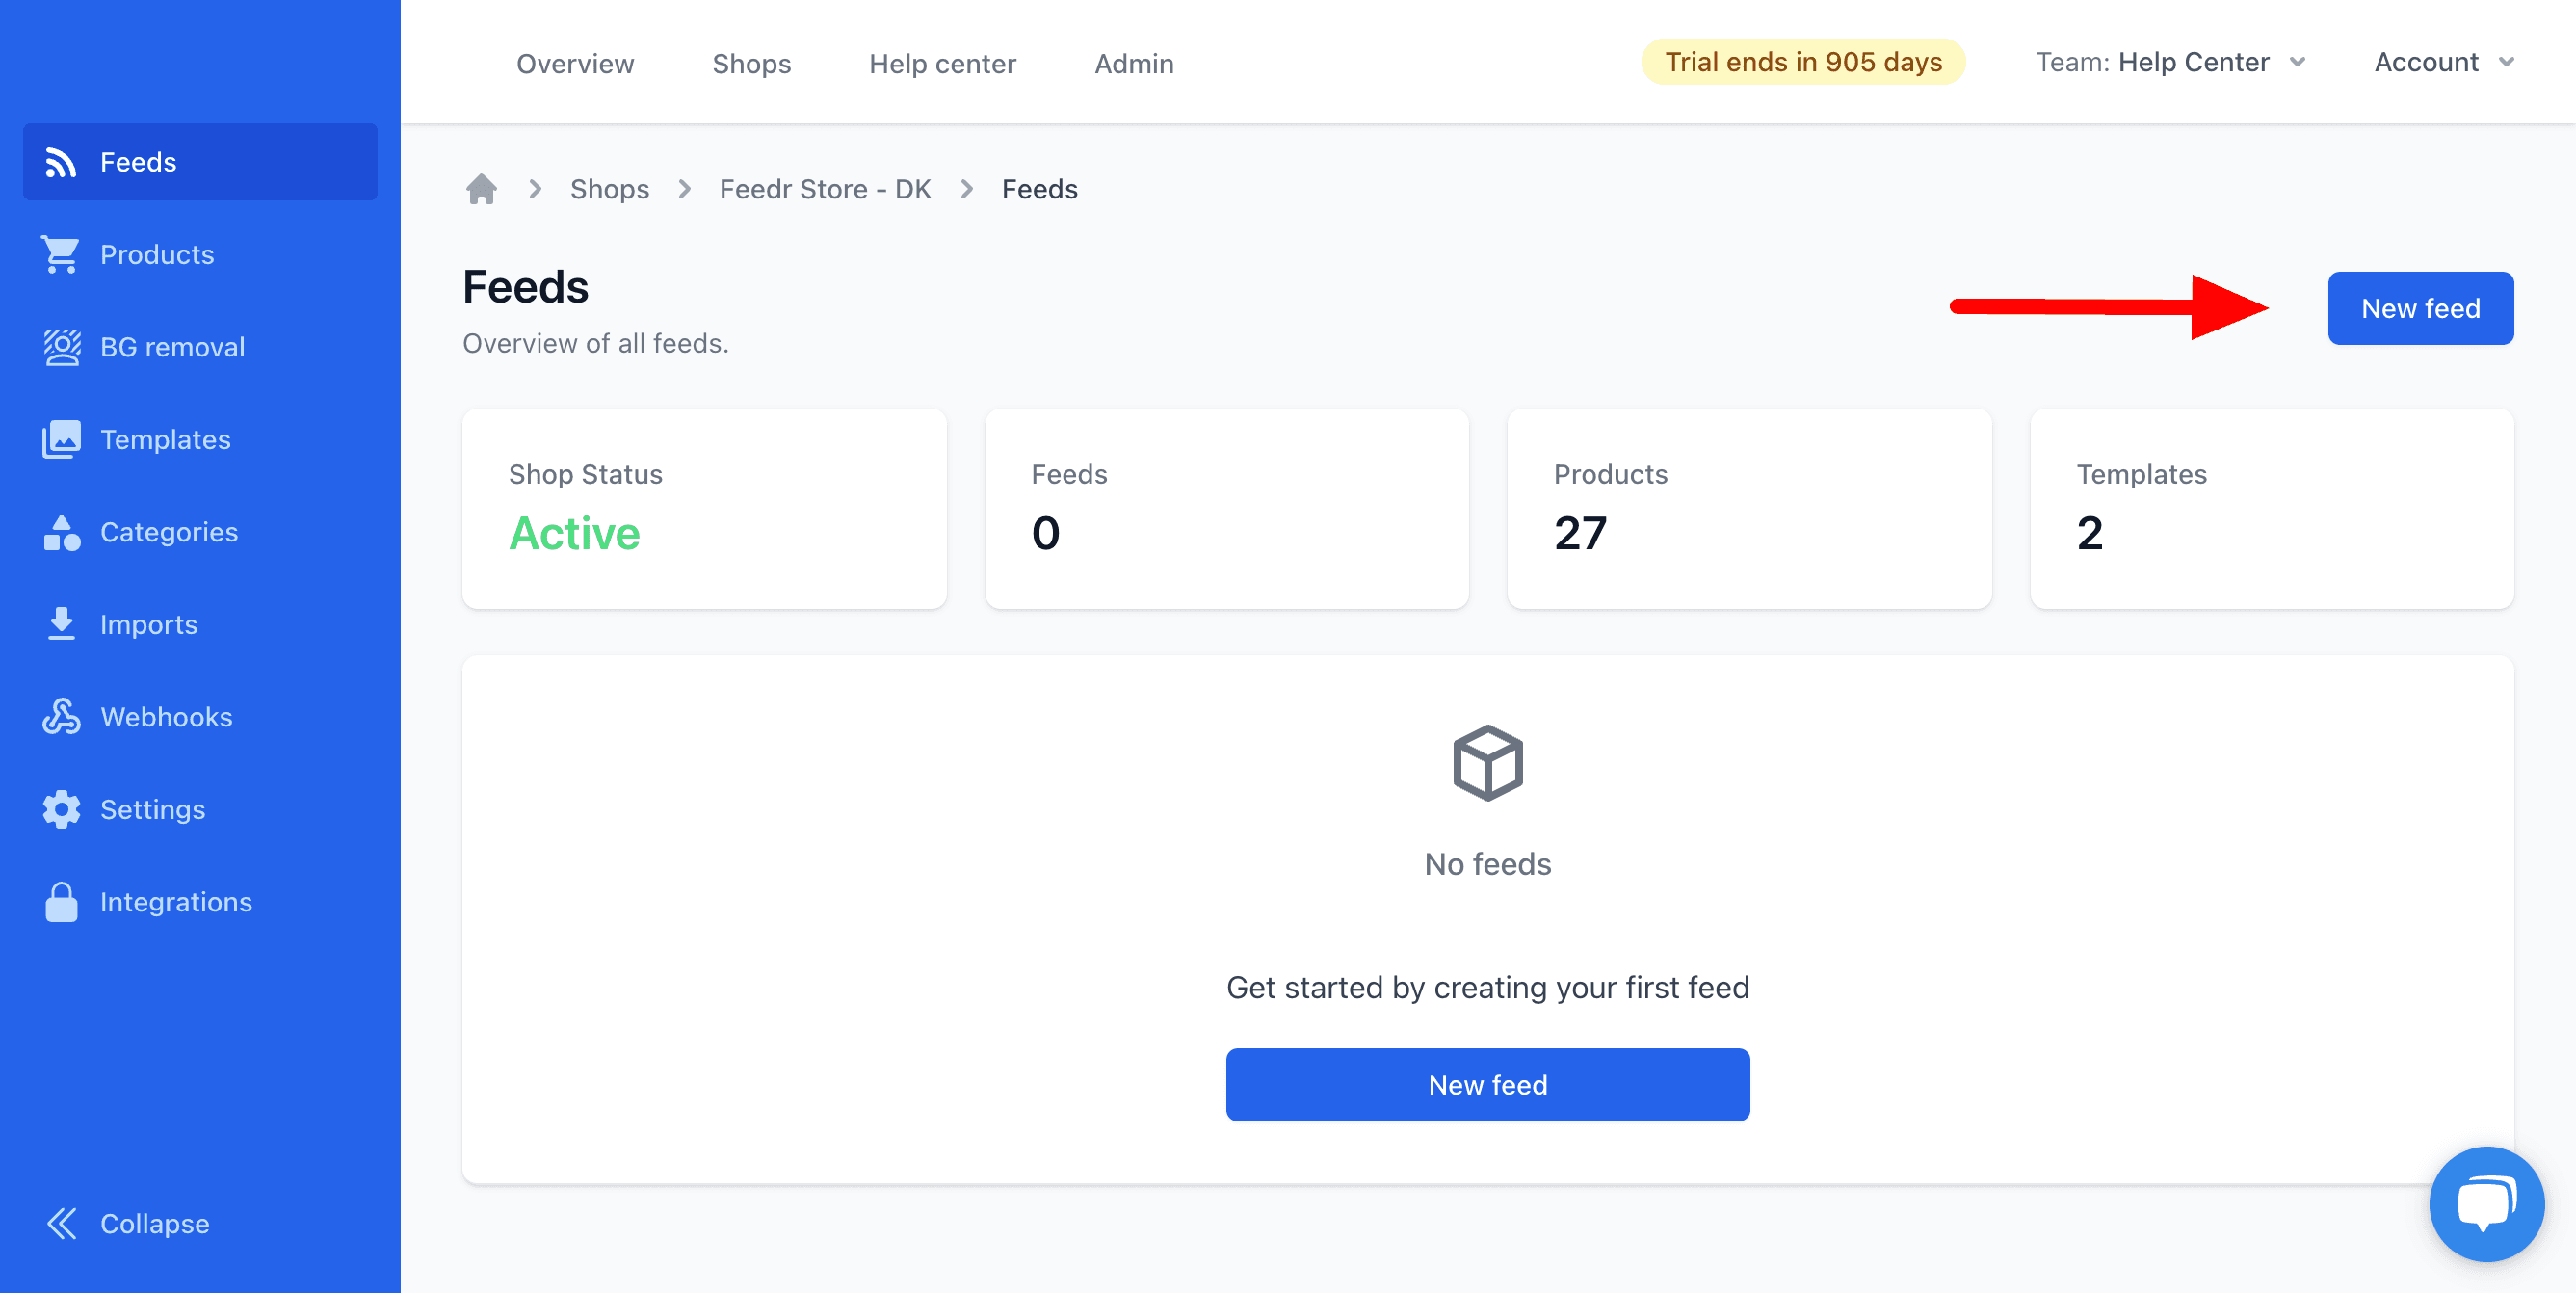Click the Categories shapes icon
Screen dimensions: 2576x1293
pos(61,532)
